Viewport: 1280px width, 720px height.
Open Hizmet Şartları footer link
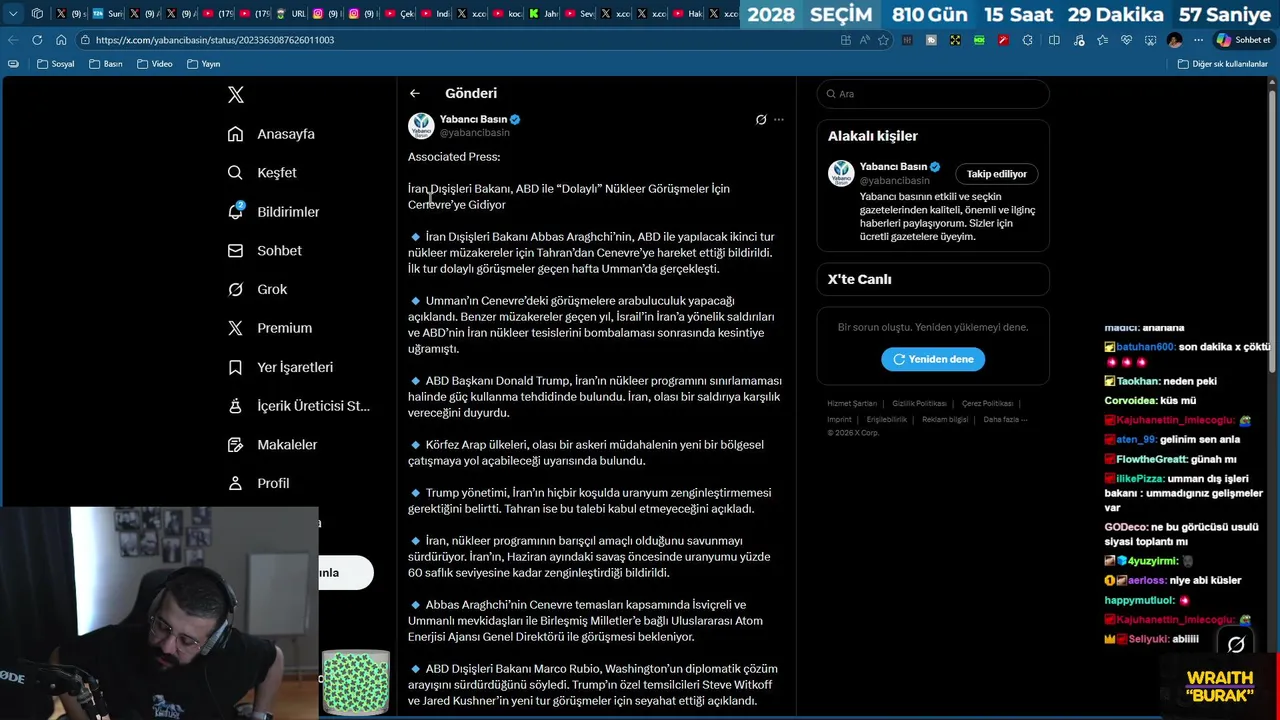tap(852, 404)
